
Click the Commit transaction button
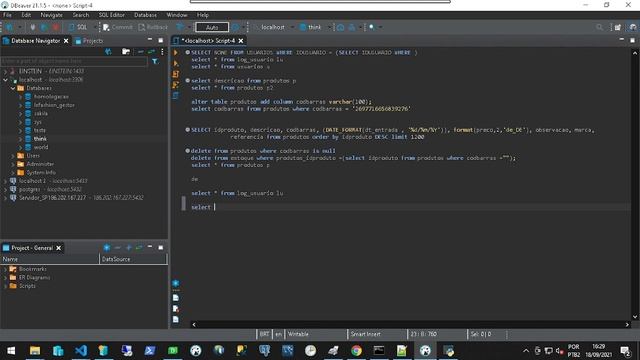118,27
